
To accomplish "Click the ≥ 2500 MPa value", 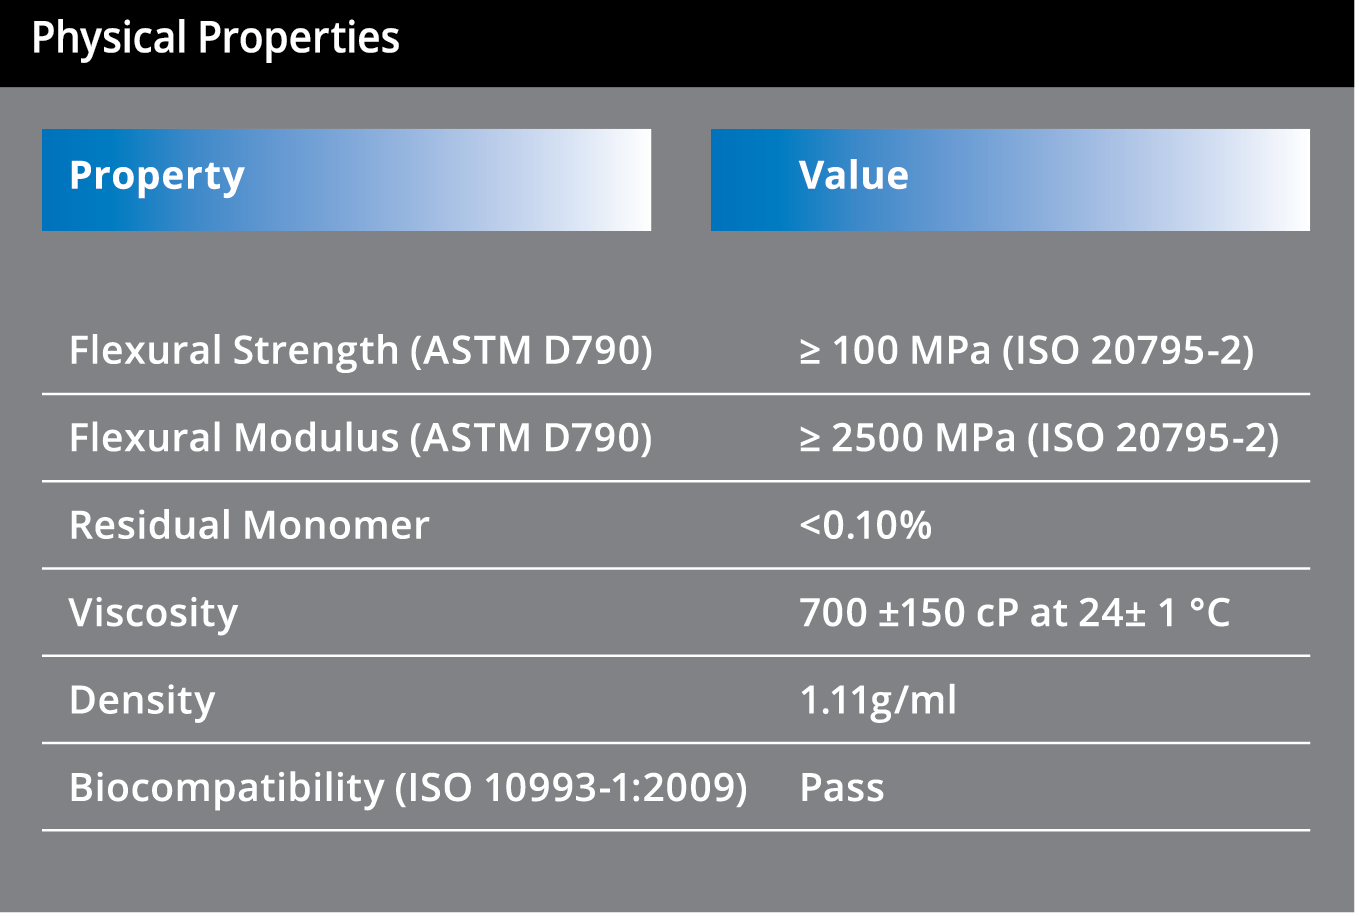I will [907, 438].
